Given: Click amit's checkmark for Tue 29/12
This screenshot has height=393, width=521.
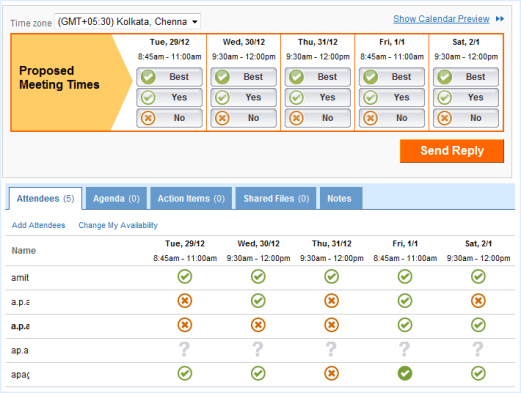Looking at the screenshot, I should point(185,277).
